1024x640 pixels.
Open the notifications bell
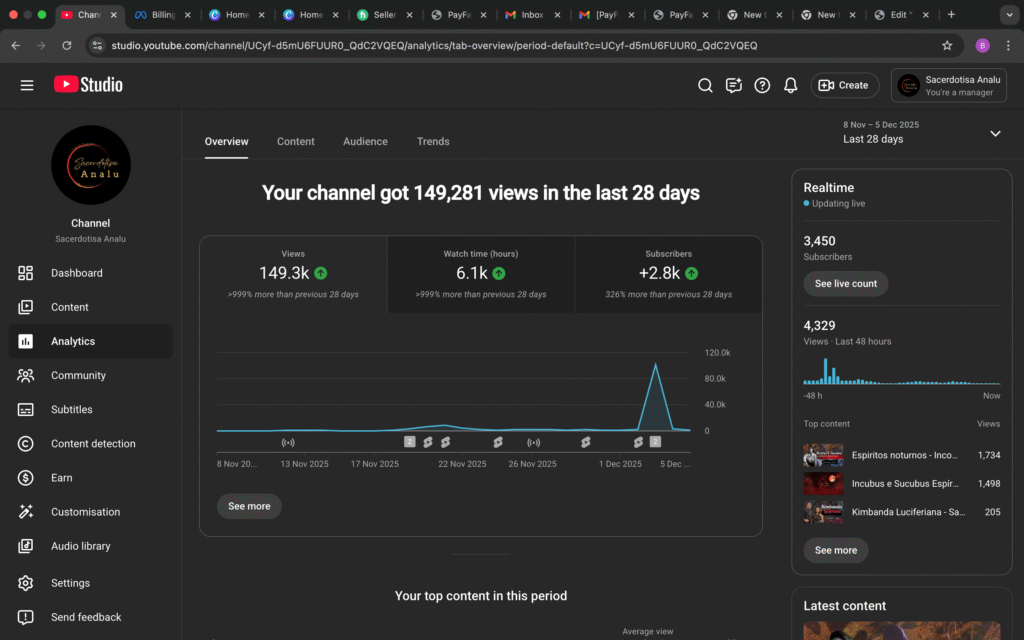coord(790,85)
